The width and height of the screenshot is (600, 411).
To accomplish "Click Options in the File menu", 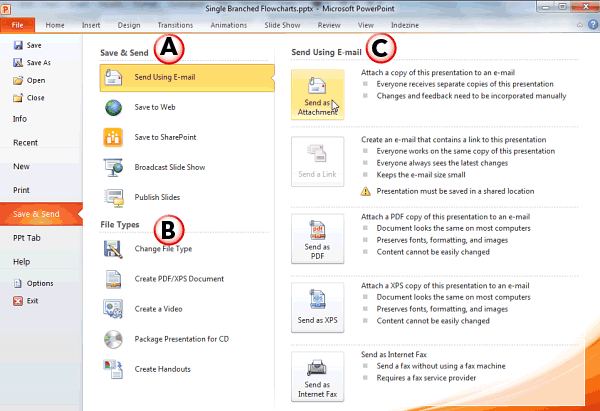I will click(x=40, y=283).
